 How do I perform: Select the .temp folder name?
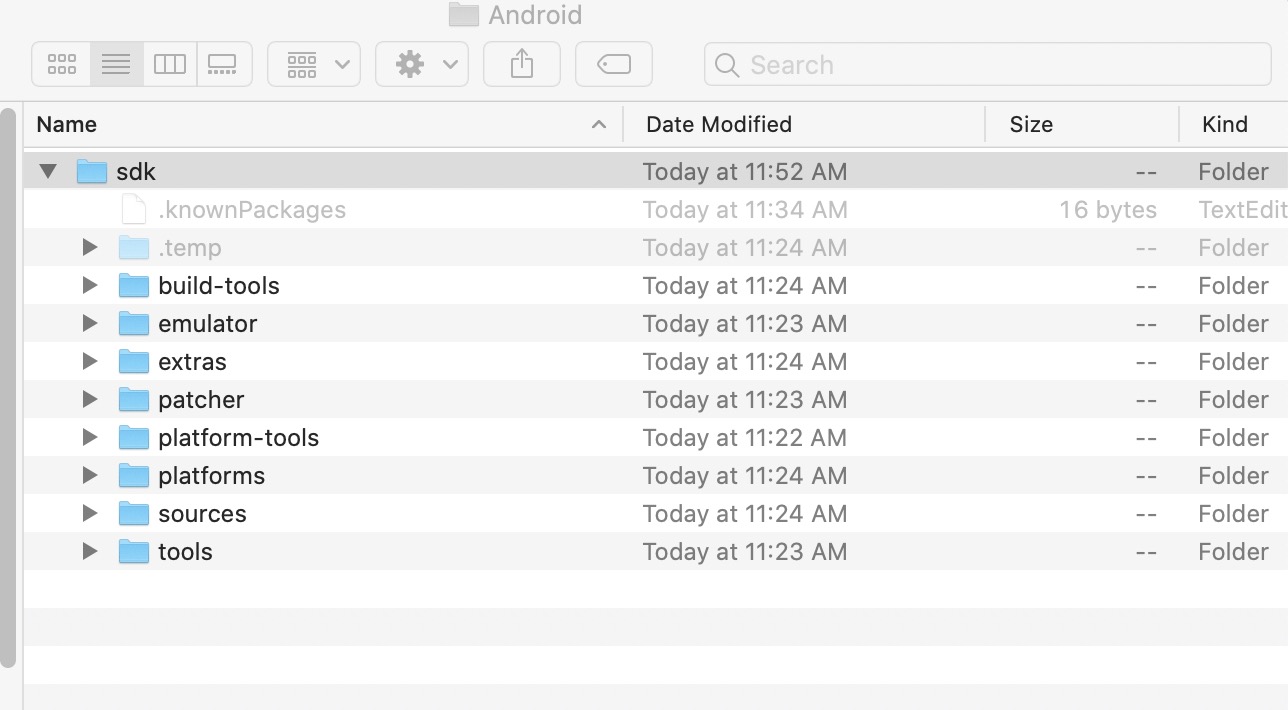(190, 248)
